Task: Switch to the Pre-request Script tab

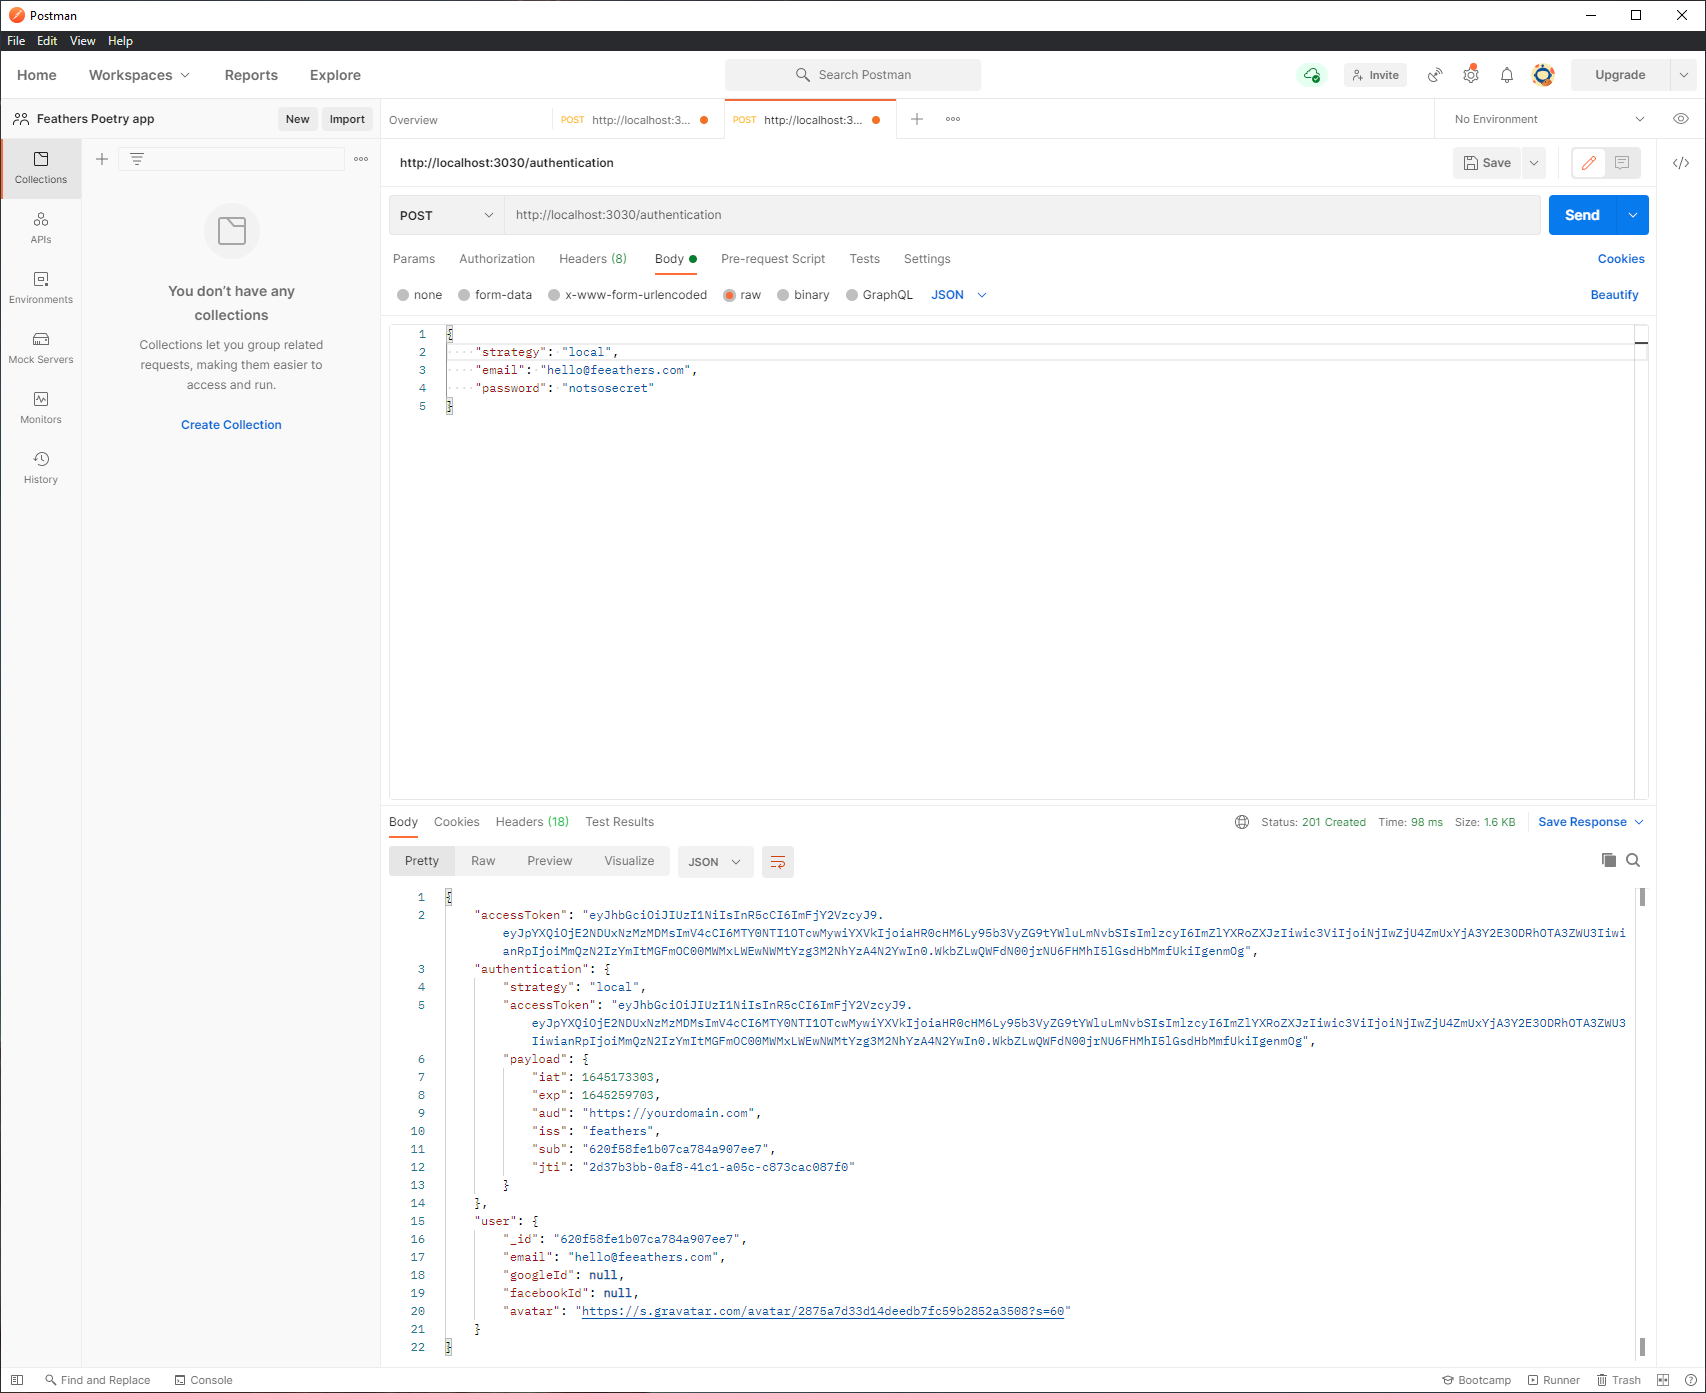Action: 773,259
